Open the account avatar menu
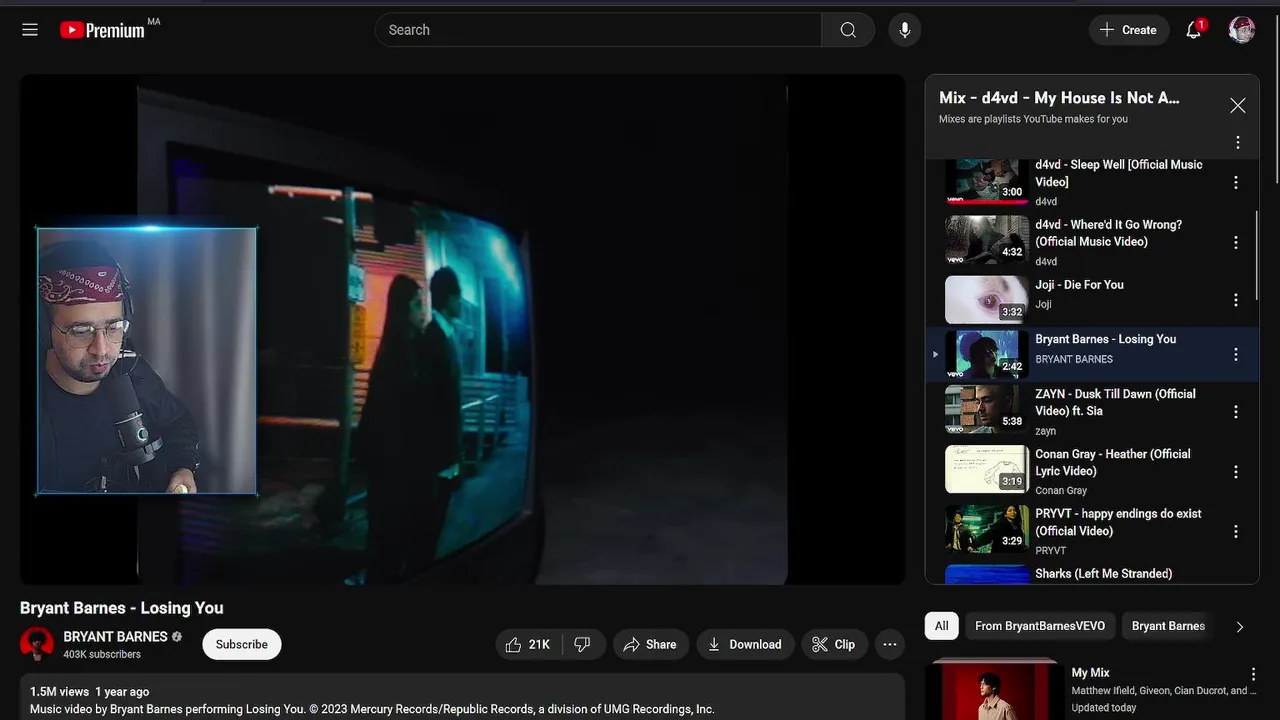The width and height of the screenshot is (1280, 720). click(1242, 30)
